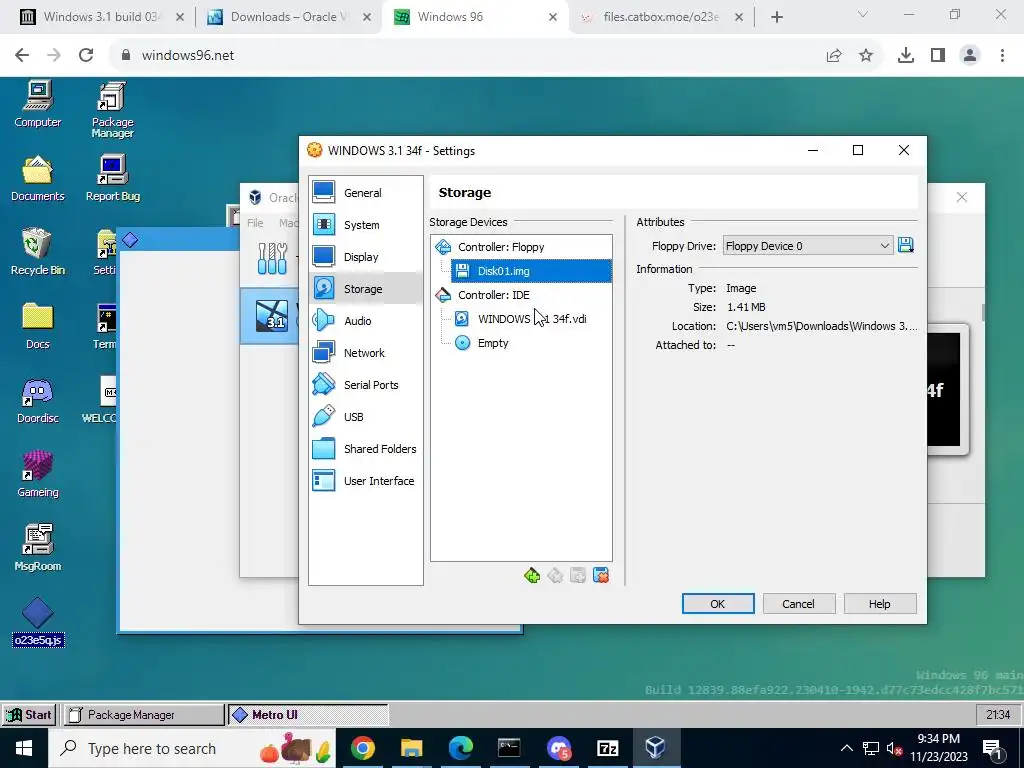The height and width of the screenshot is (768, 1024).
Task: Open a new browser tab
Action: click(x=776, y=17)
